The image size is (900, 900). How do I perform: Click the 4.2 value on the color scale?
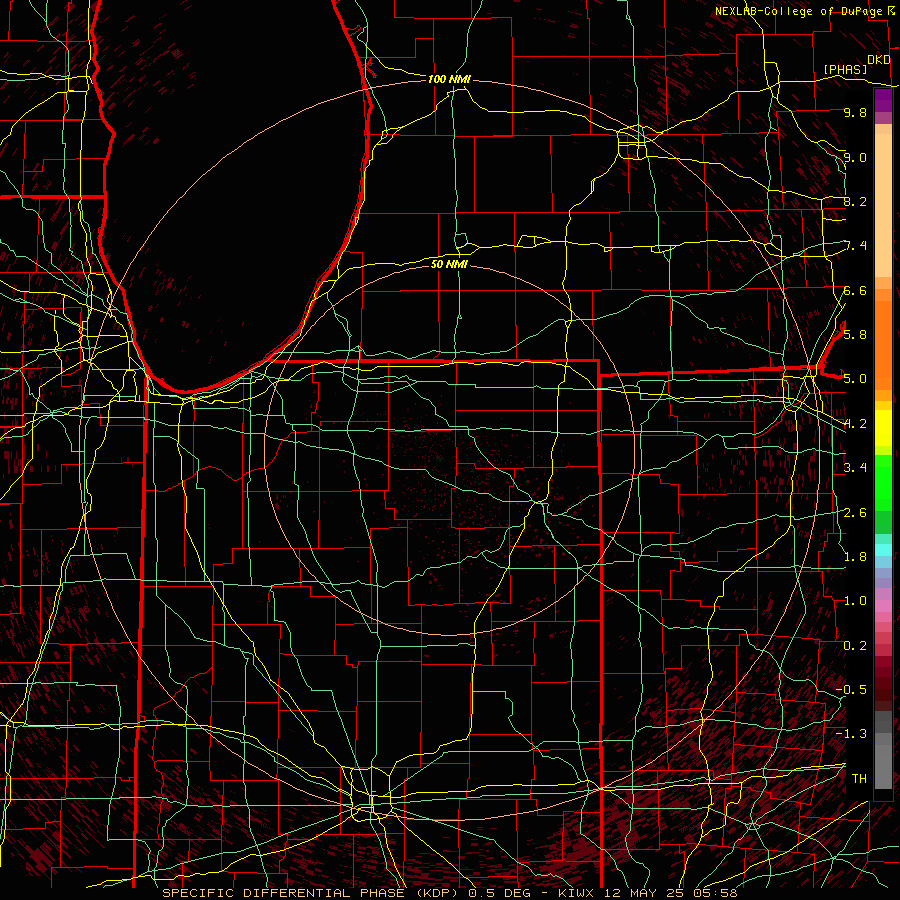click(855, 424)
